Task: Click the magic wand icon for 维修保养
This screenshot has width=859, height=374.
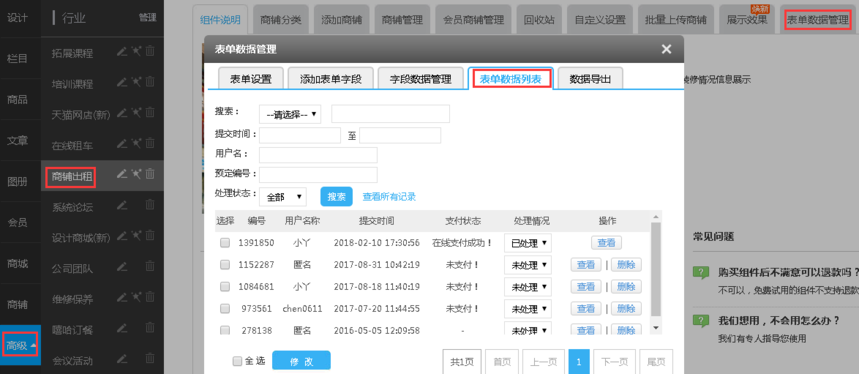Action: click(136, 297)
